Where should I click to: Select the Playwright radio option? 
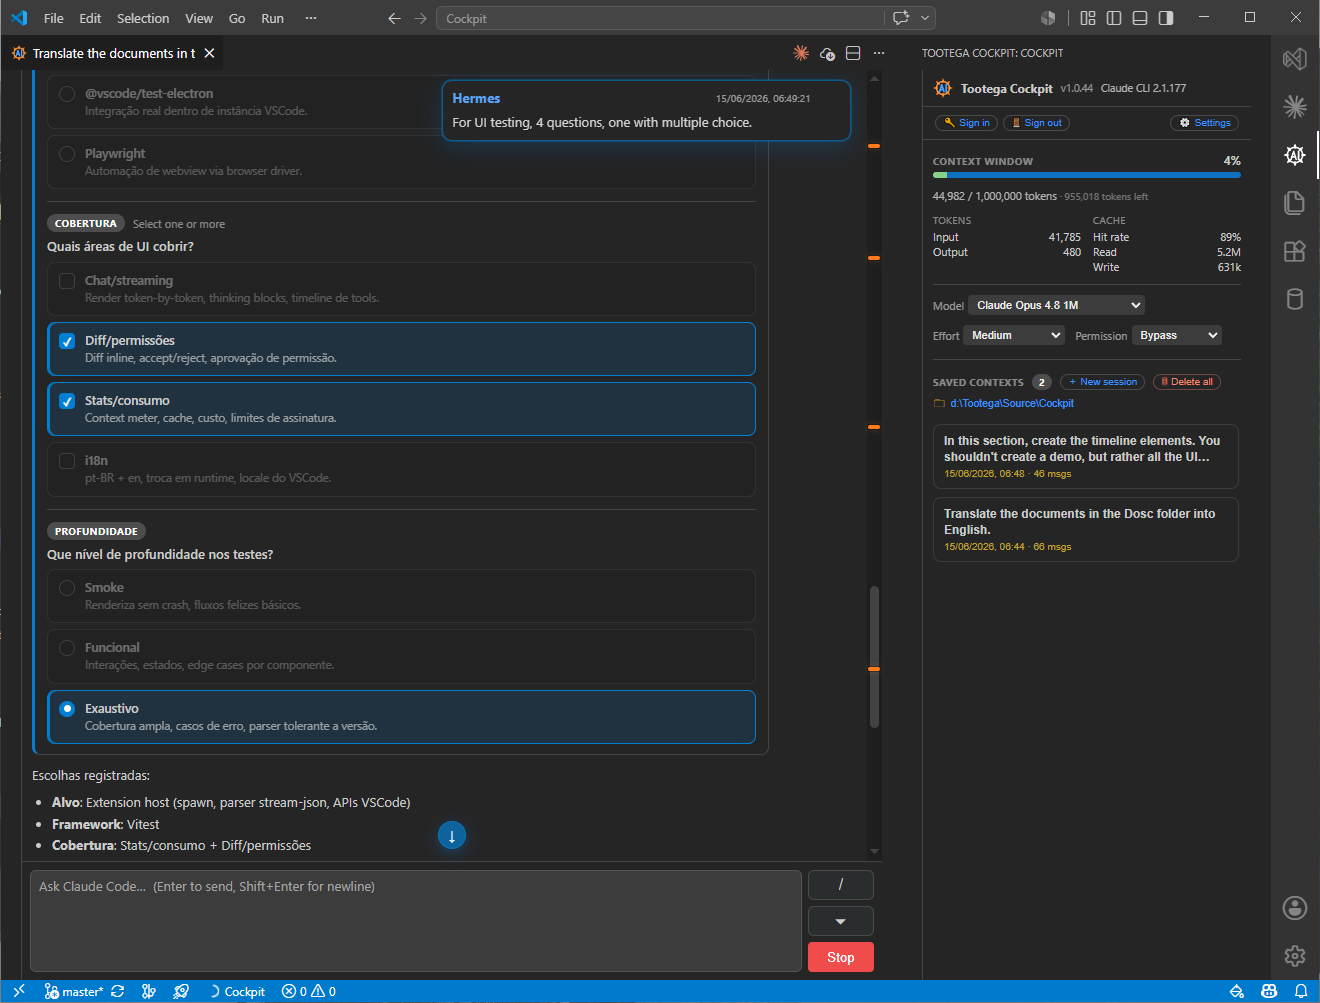(x=67, y=154)
